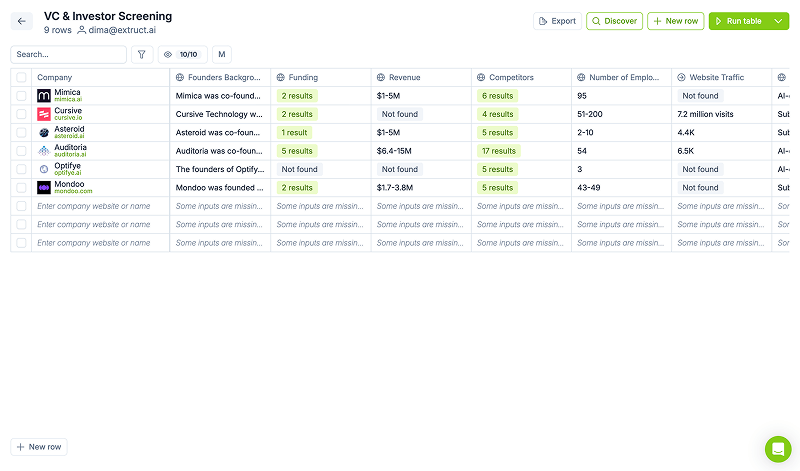Toggle column visibility 10/10 eye button
This screenshot has height=471, width=800.
click(183, 54)
